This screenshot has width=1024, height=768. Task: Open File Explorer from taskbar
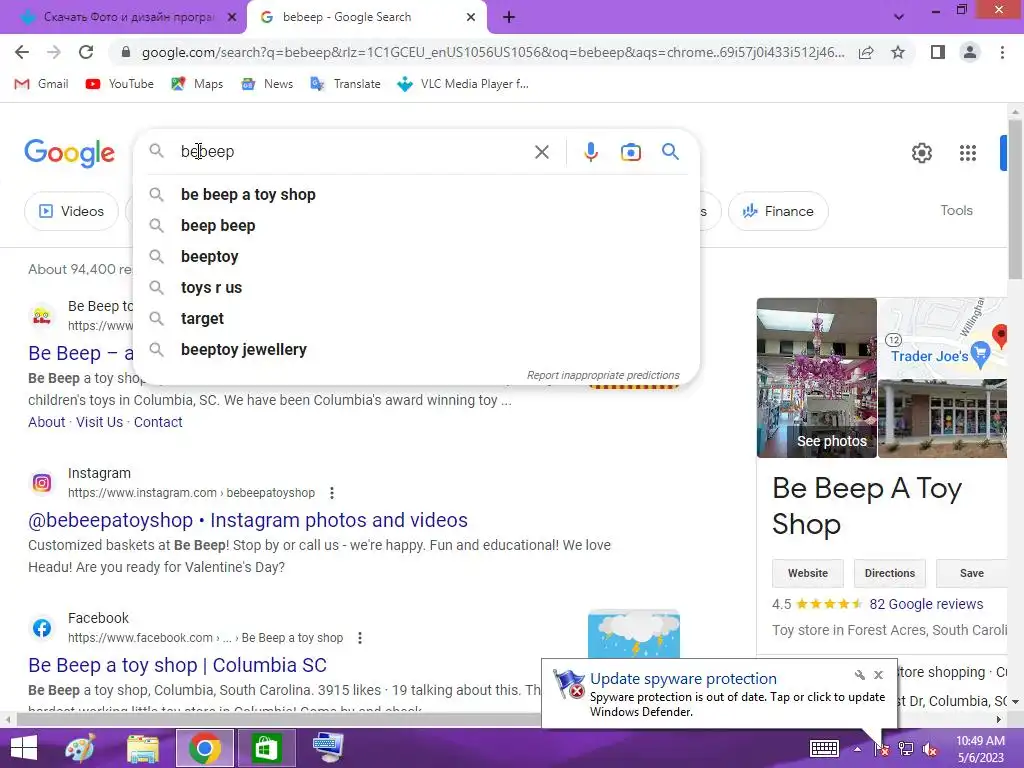point(142,748)
